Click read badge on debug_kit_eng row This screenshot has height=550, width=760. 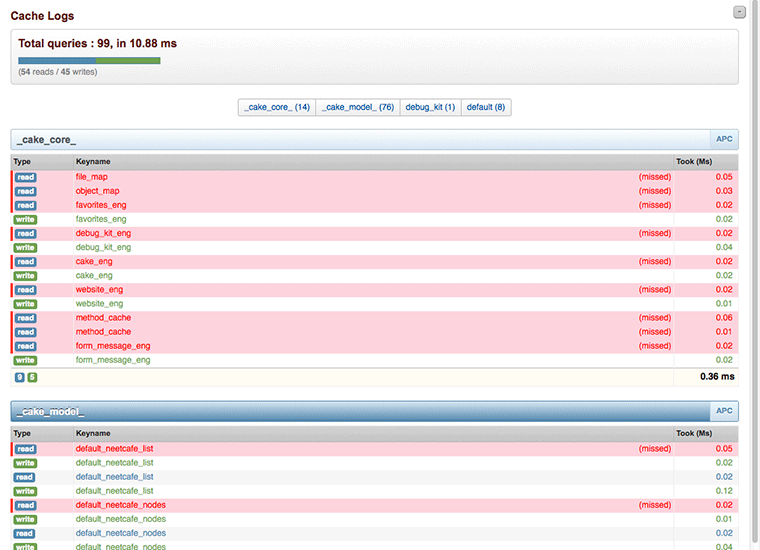click(25, 234)
